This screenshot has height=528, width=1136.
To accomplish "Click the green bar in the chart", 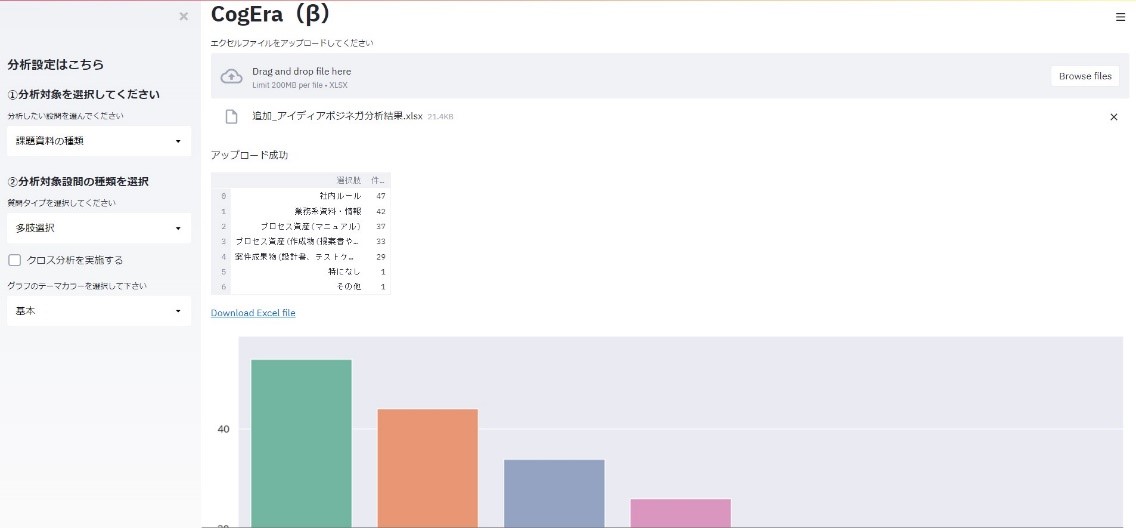I will point(301,440).
